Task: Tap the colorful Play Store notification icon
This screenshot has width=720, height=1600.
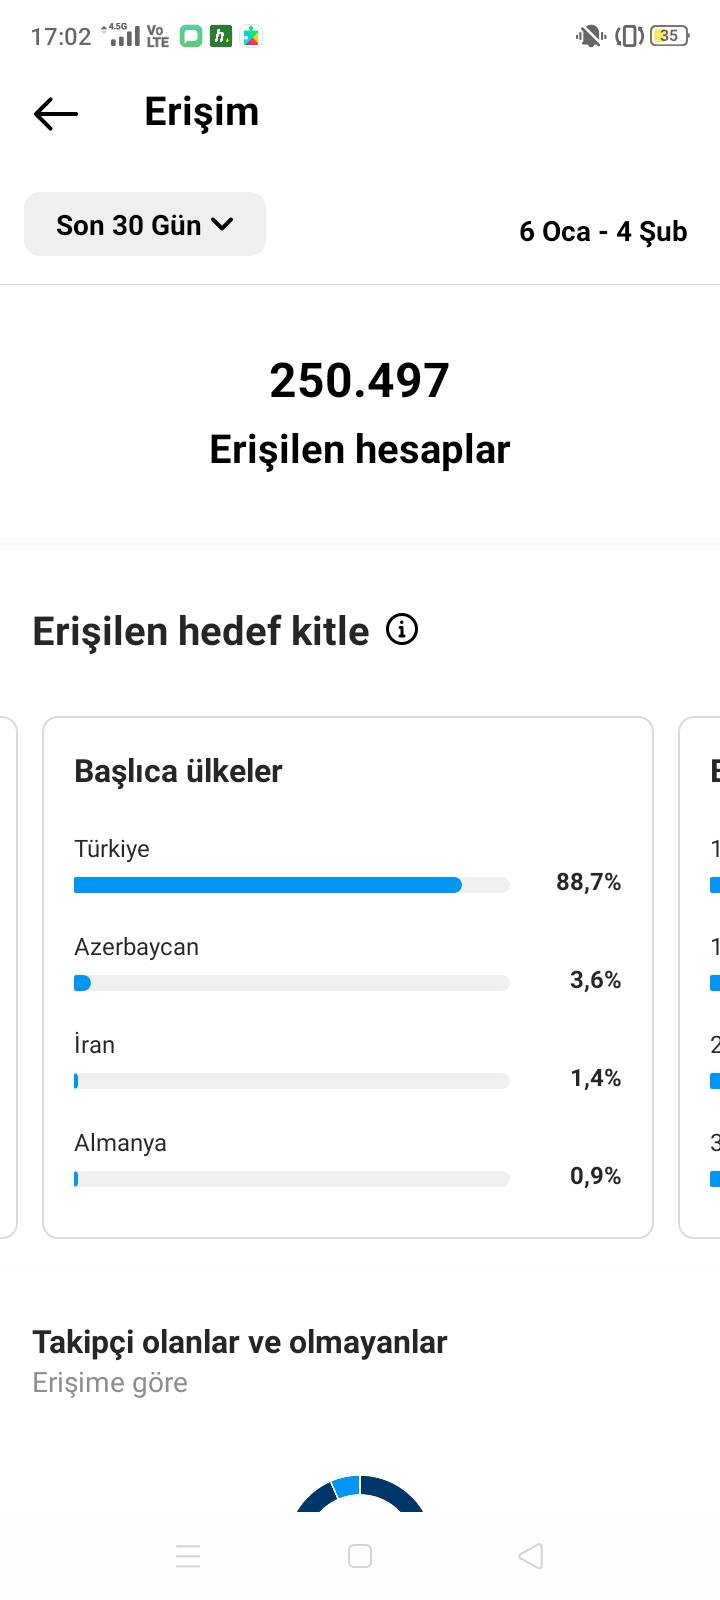Action: click(251, 36)
